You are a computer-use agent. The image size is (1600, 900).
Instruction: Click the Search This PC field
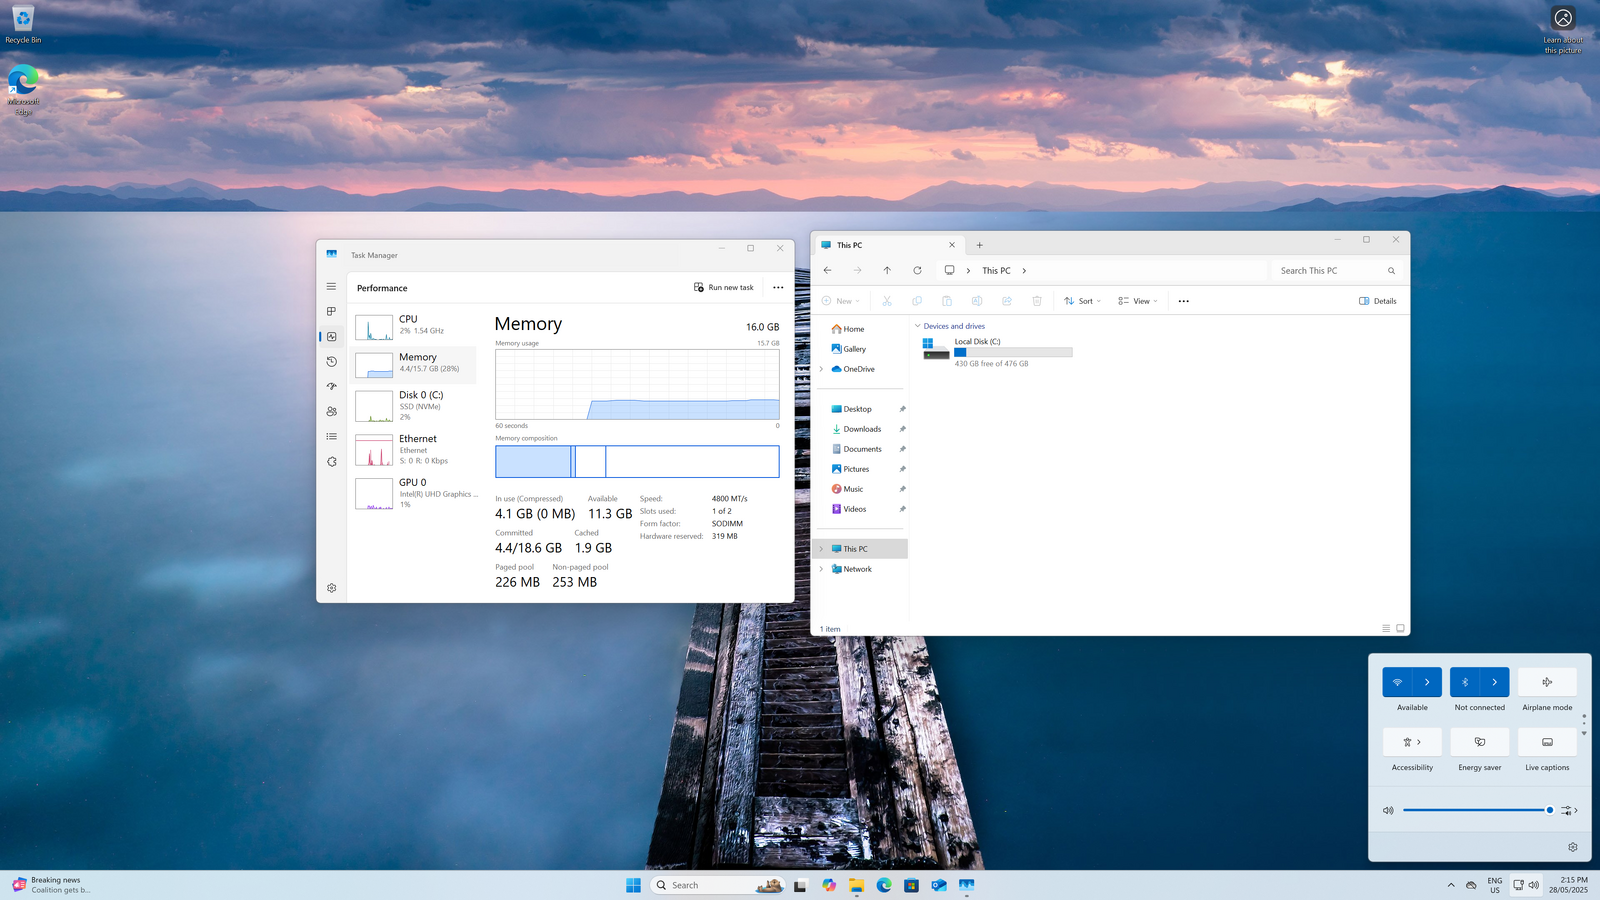(1328, 271)
